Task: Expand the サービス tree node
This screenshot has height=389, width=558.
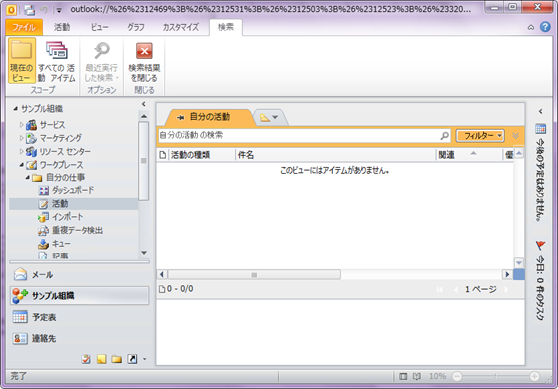Action: [x=21, y=125]
